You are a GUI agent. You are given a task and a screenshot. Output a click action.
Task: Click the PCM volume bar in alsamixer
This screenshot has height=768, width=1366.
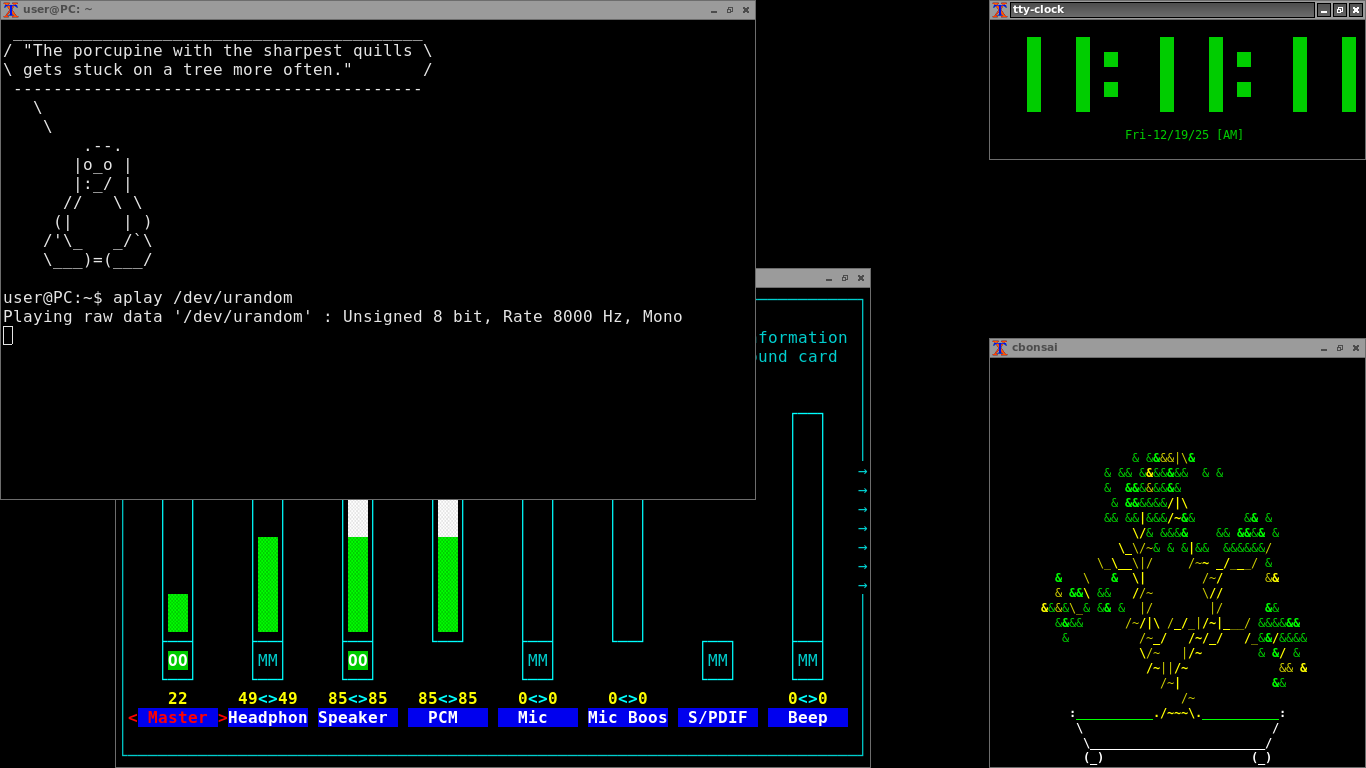pyautogui.click(x=448, y=570)
